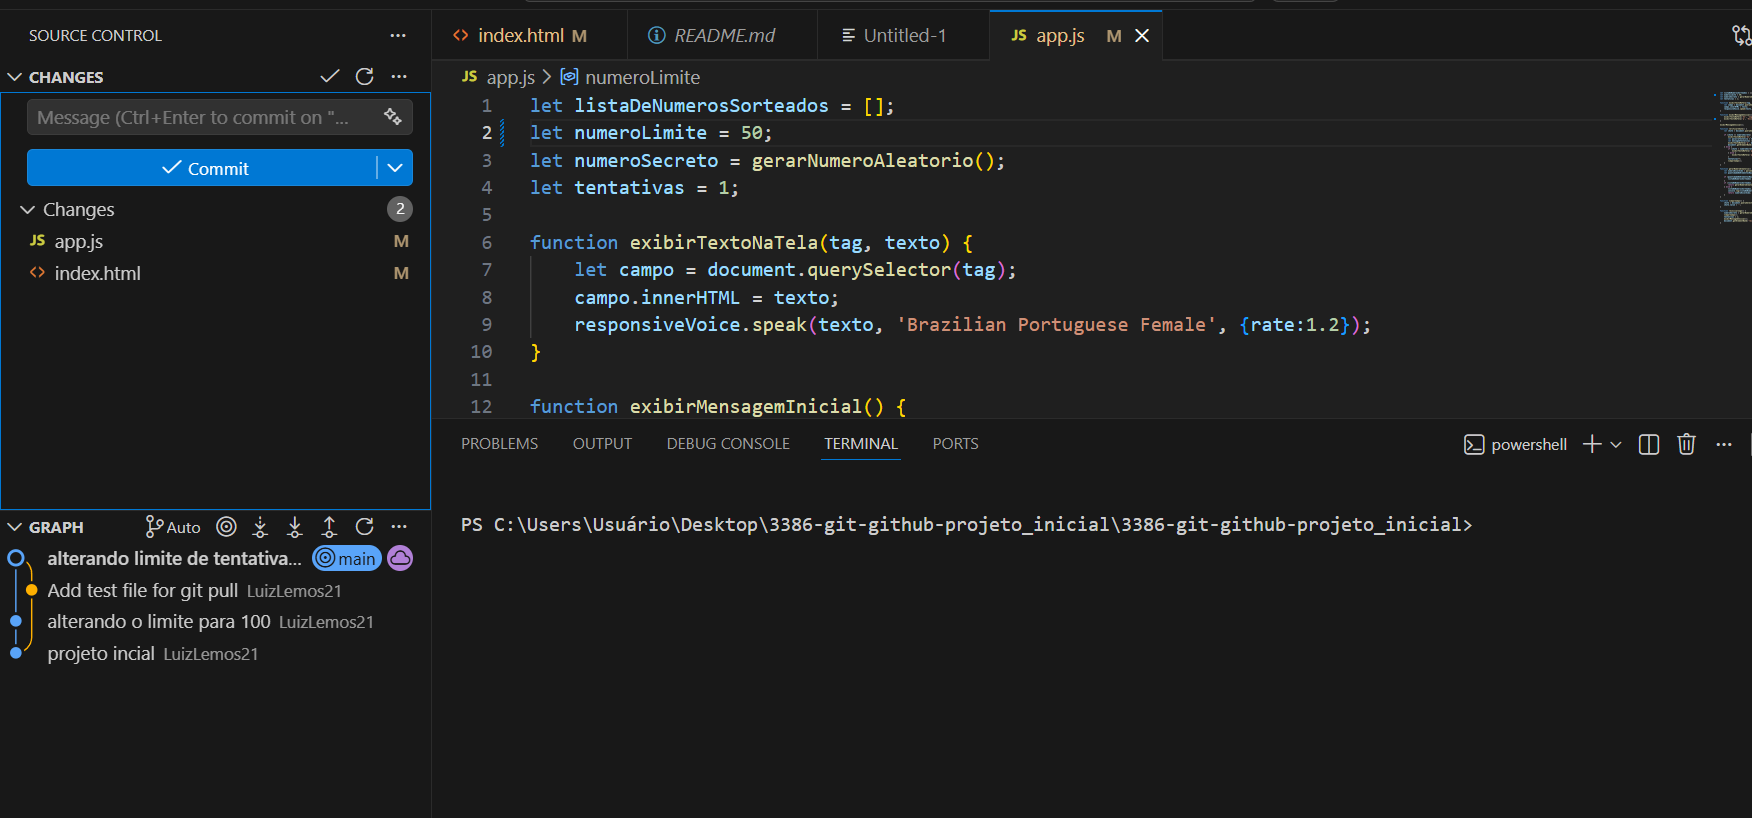Refresh the Changes section
The width and height of the screenshot is (1752, 818).
365,77
